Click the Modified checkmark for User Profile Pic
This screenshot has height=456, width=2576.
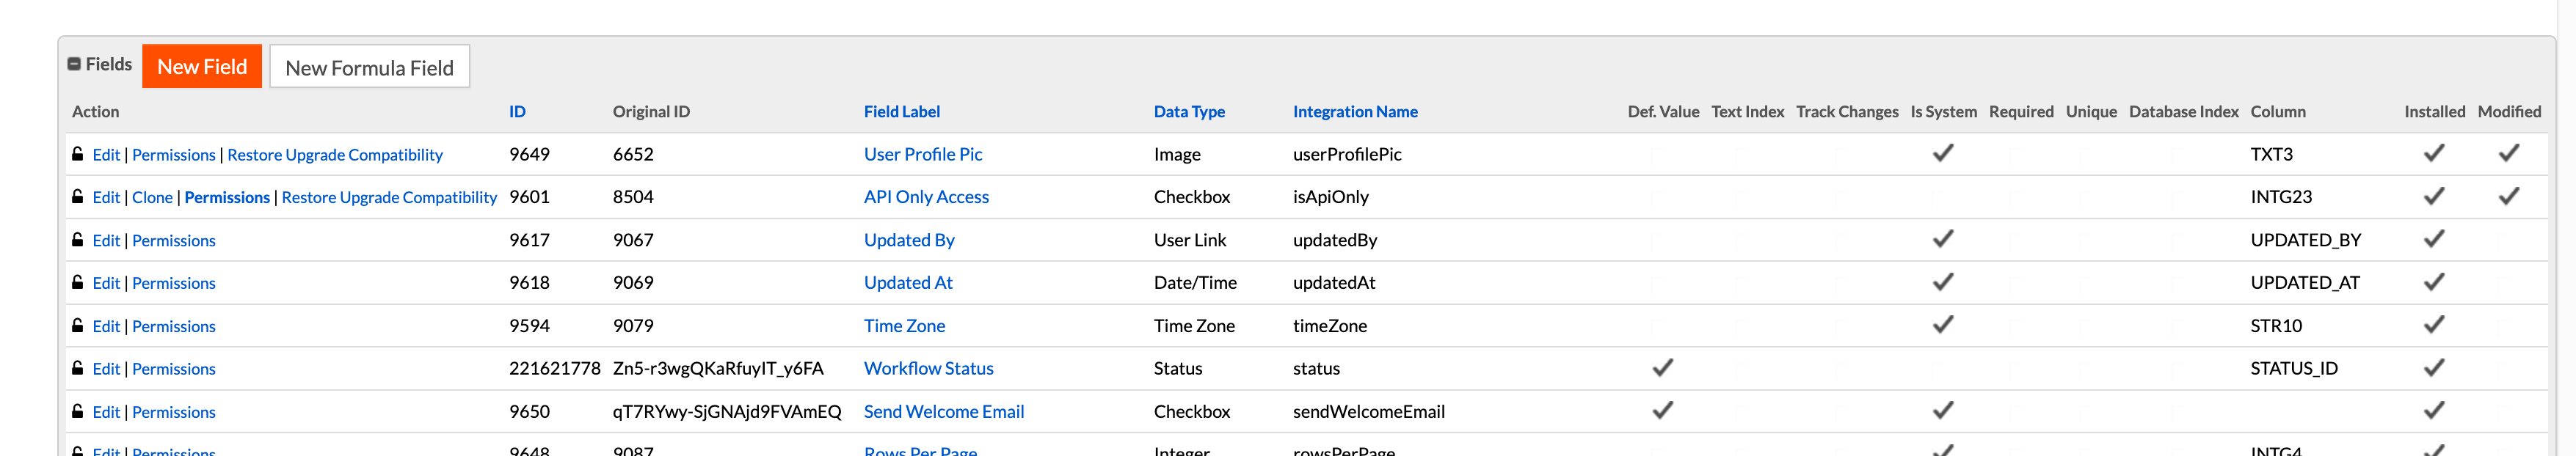click(x=2508, y=154)
